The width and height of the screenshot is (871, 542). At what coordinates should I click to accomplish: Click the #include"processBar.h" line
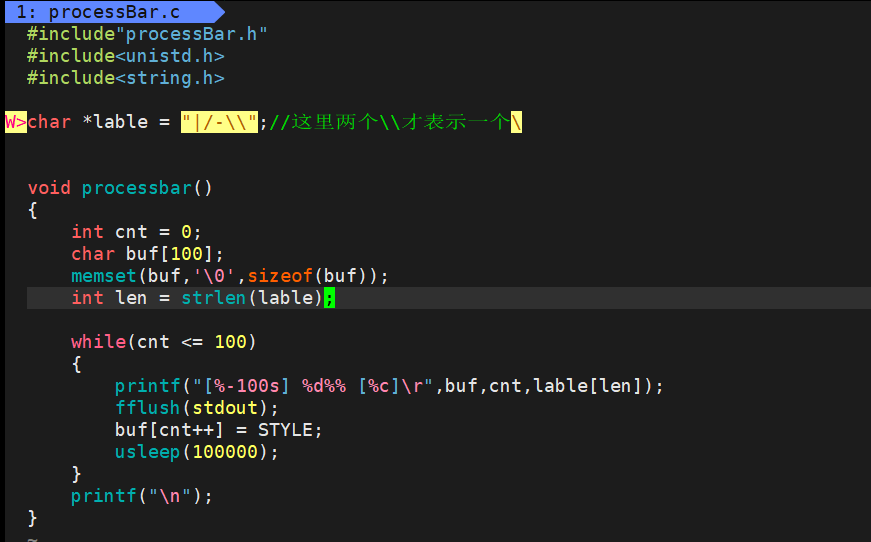pos(147,34)
